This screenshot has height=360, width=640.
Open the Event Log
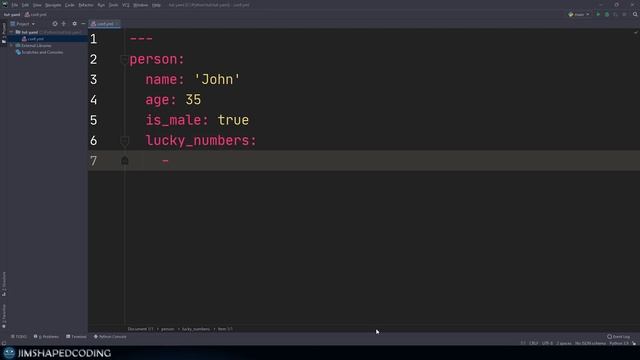(x=618, y=337)
